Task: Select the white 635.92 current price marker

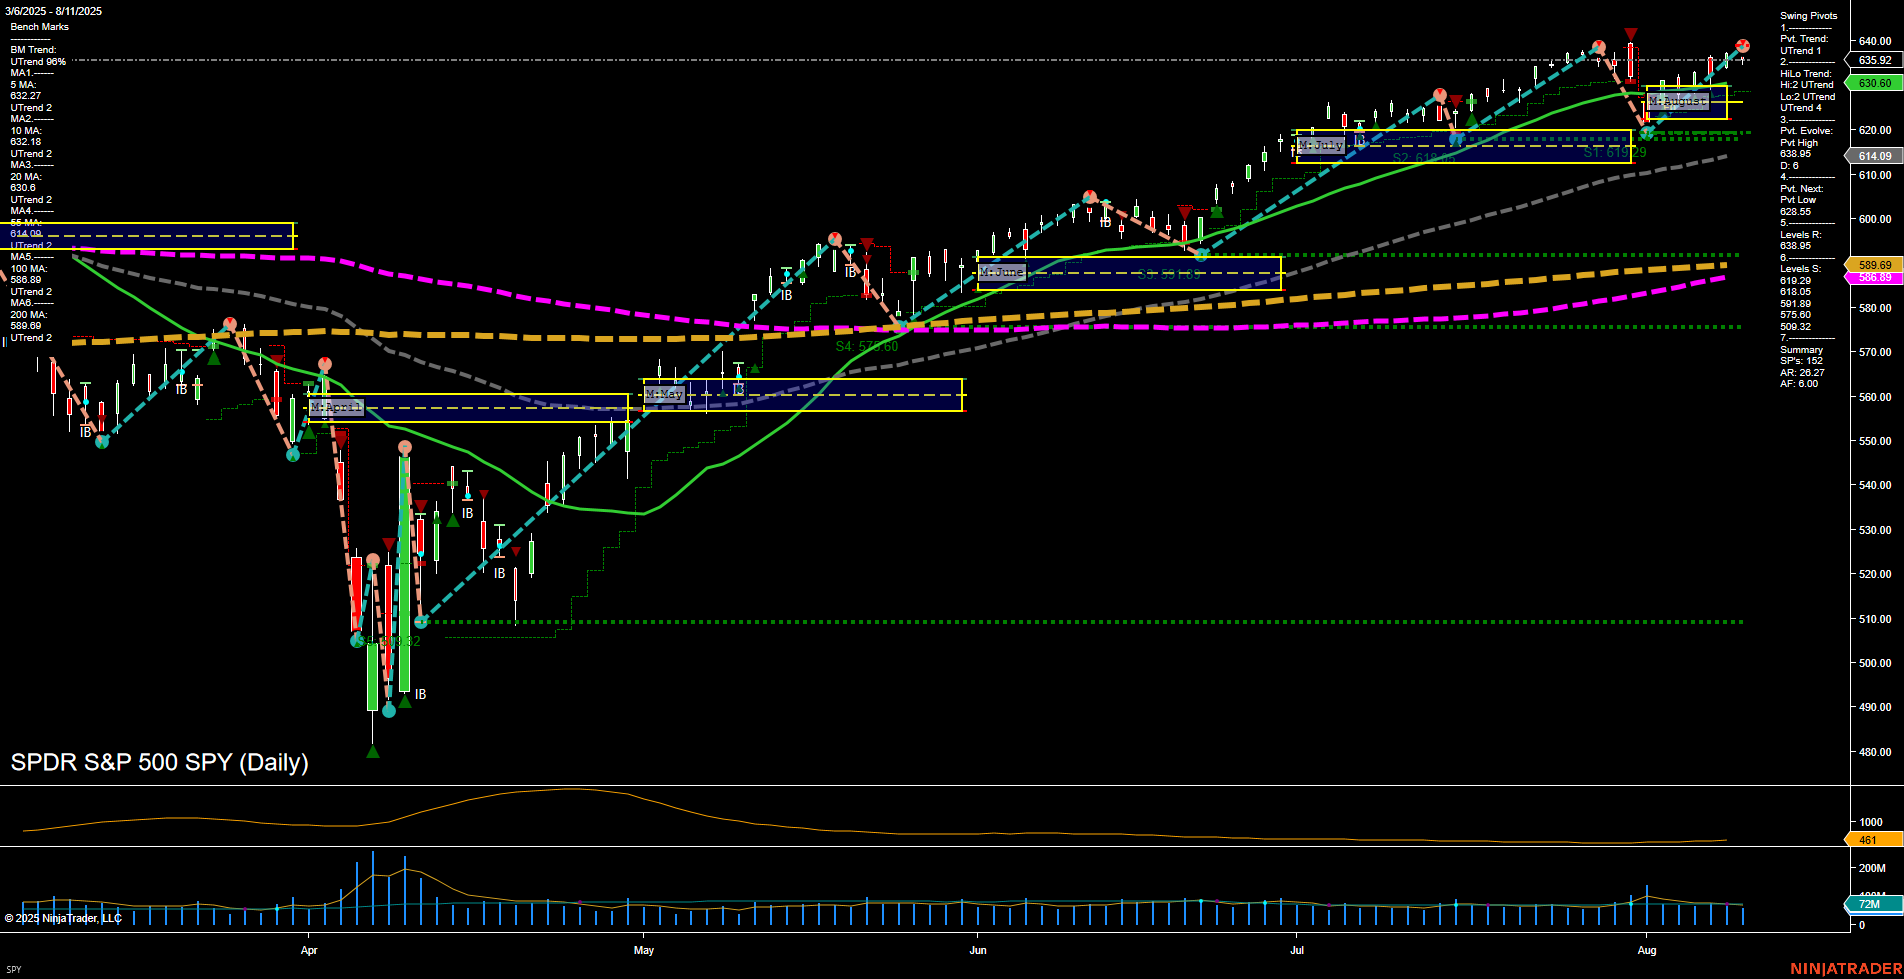Action: click(1874, 61)
